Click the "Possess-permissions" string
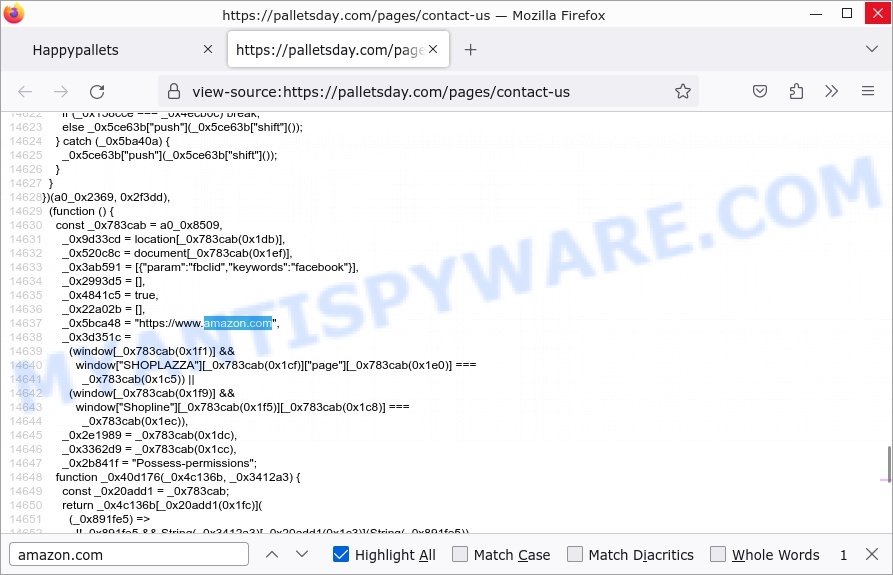 (x=192, y=463)
